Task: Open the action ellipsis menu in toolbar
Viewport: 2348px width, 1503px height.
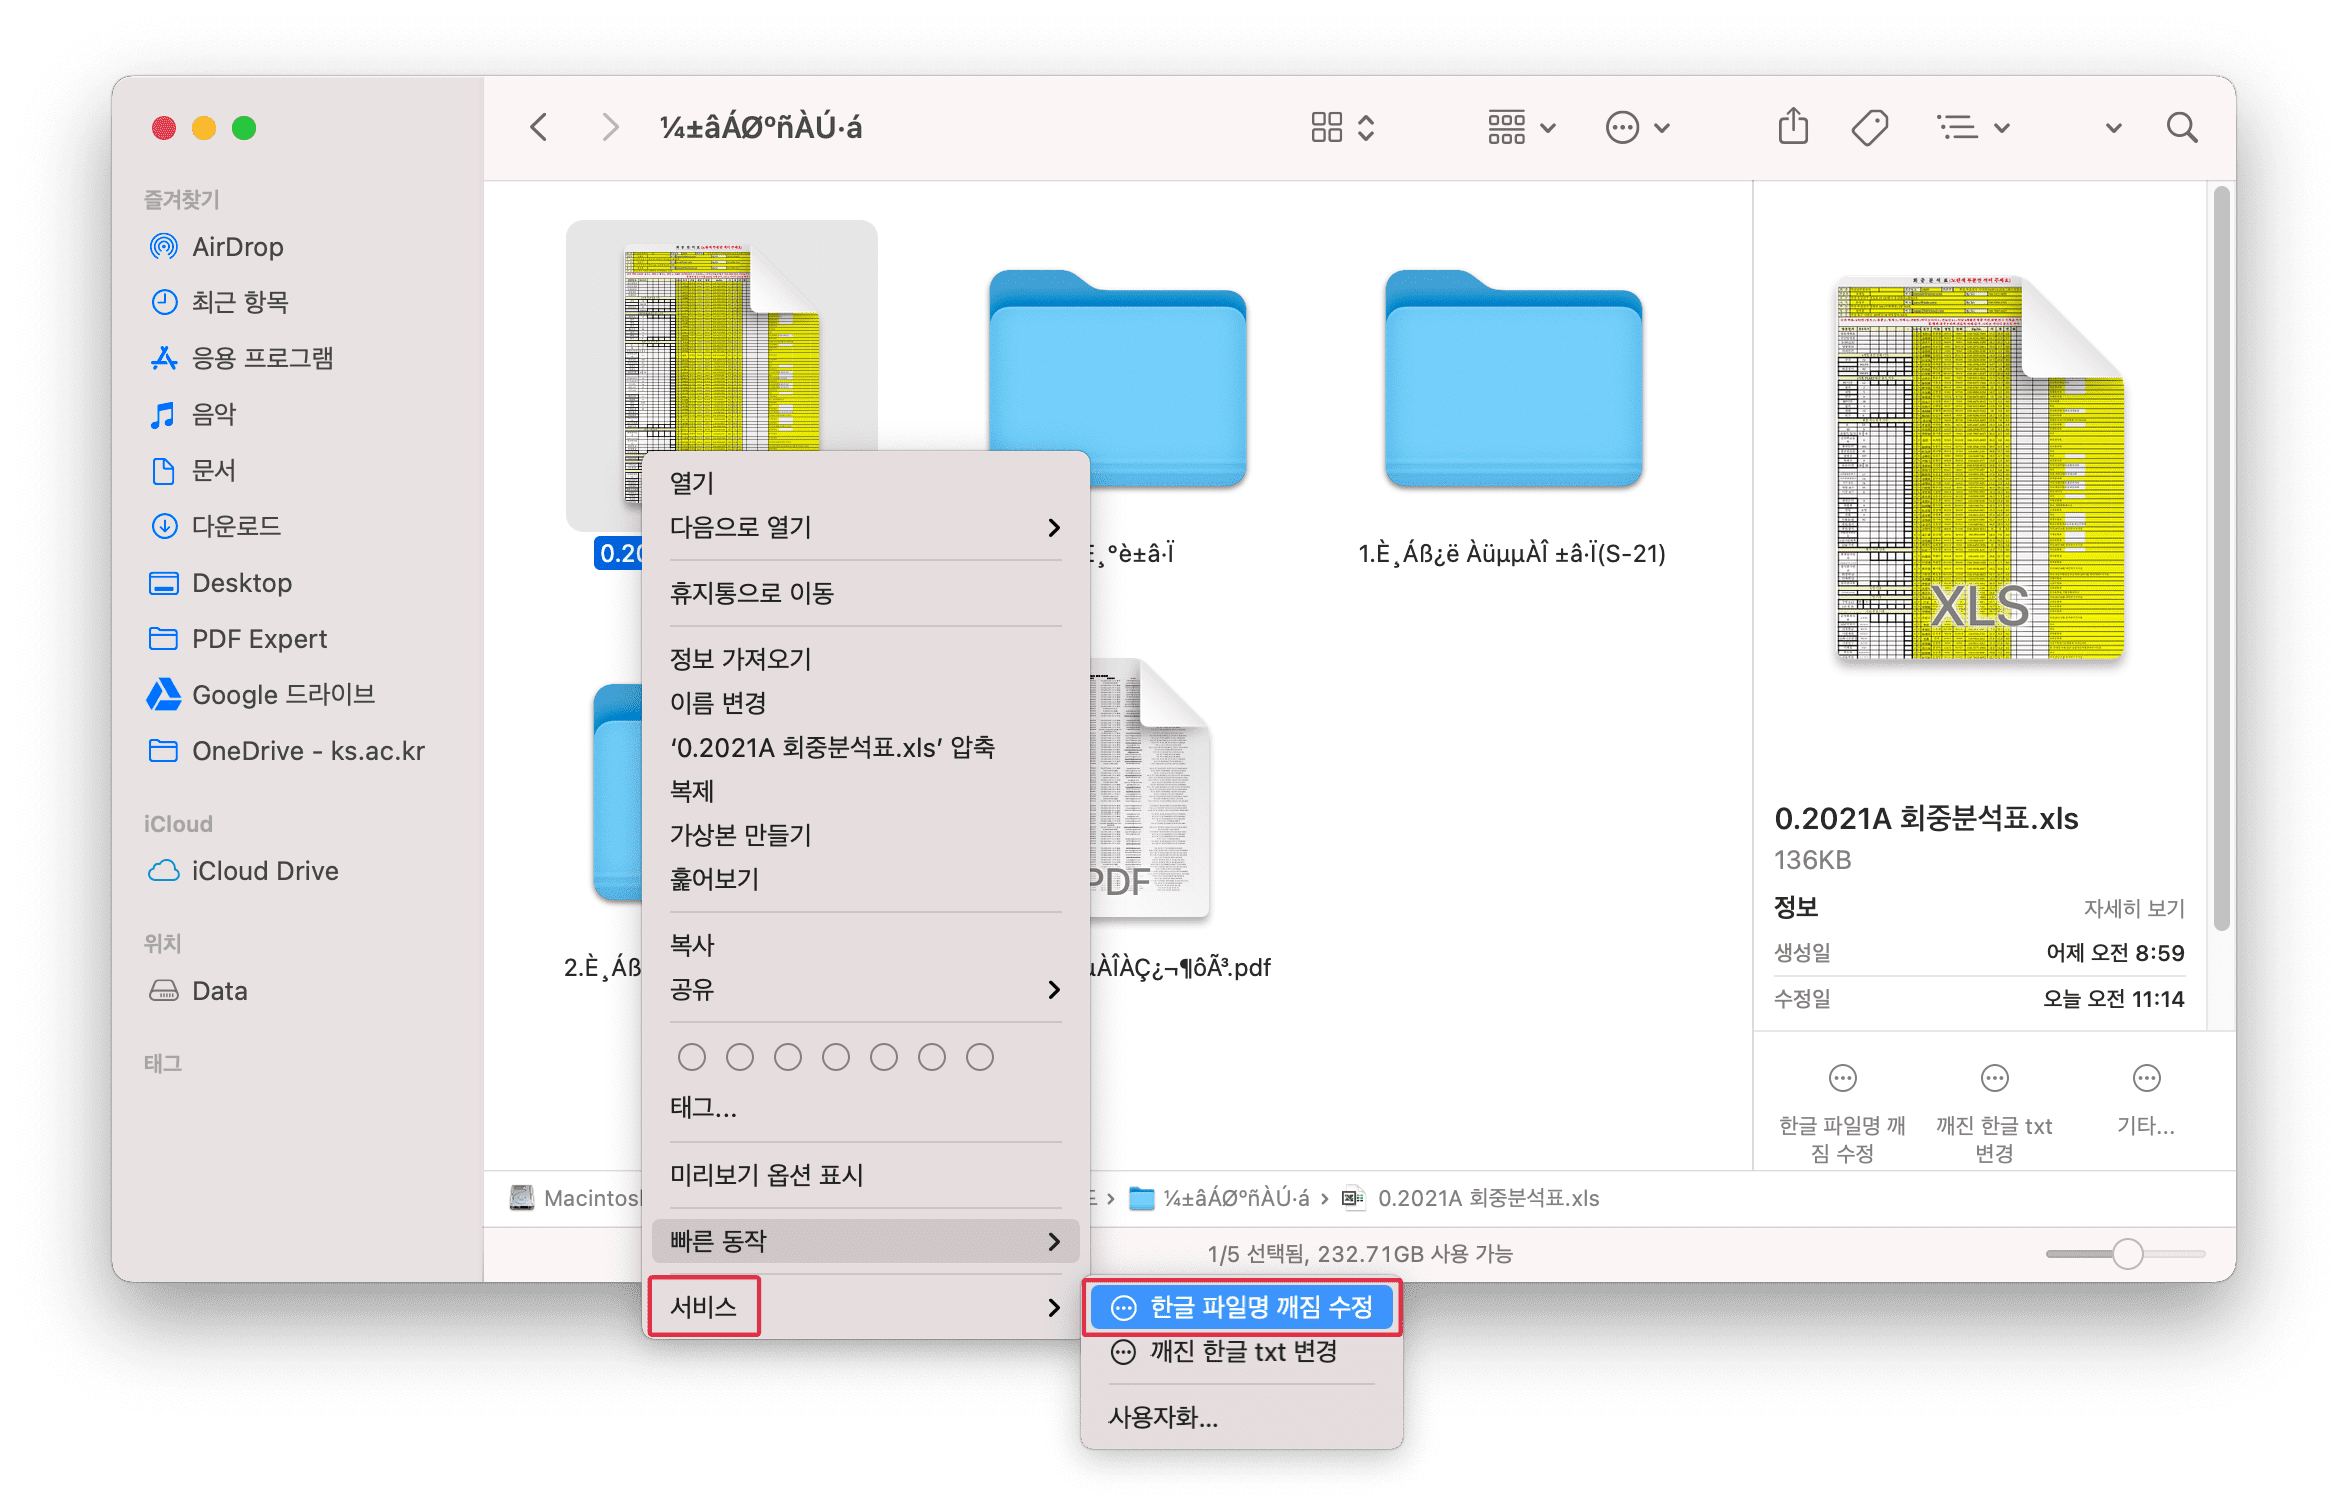Action: pyautogui.click(x=1637, y=128)
